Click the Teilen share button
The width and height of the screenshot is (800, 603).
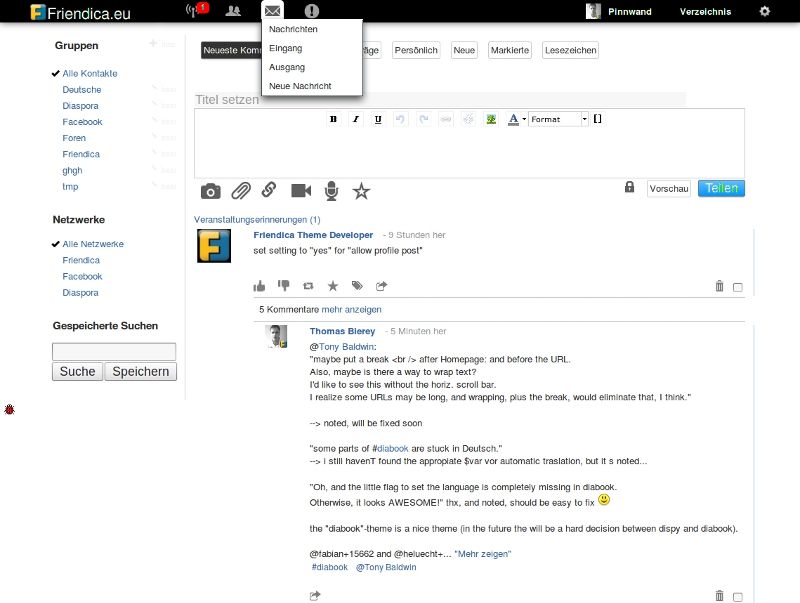(x=721, y=188)
